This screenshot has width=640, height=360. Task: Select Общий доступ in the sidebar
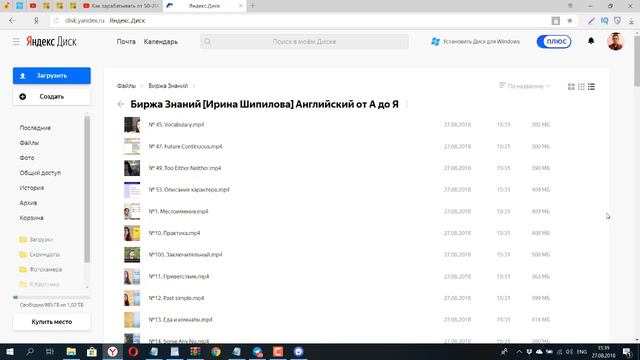pyautogui.click(x=40, y=173)
